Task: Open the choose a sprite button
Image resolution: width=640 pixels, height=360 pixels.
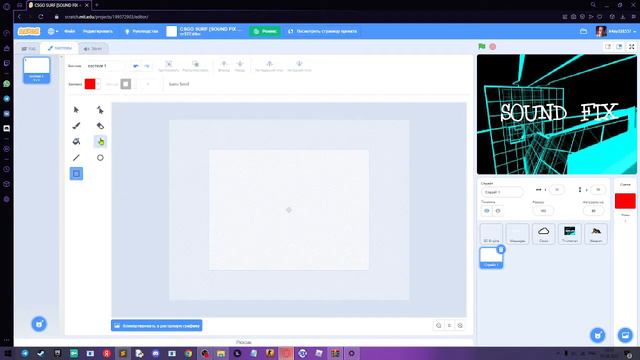Action: pos(598,336)
